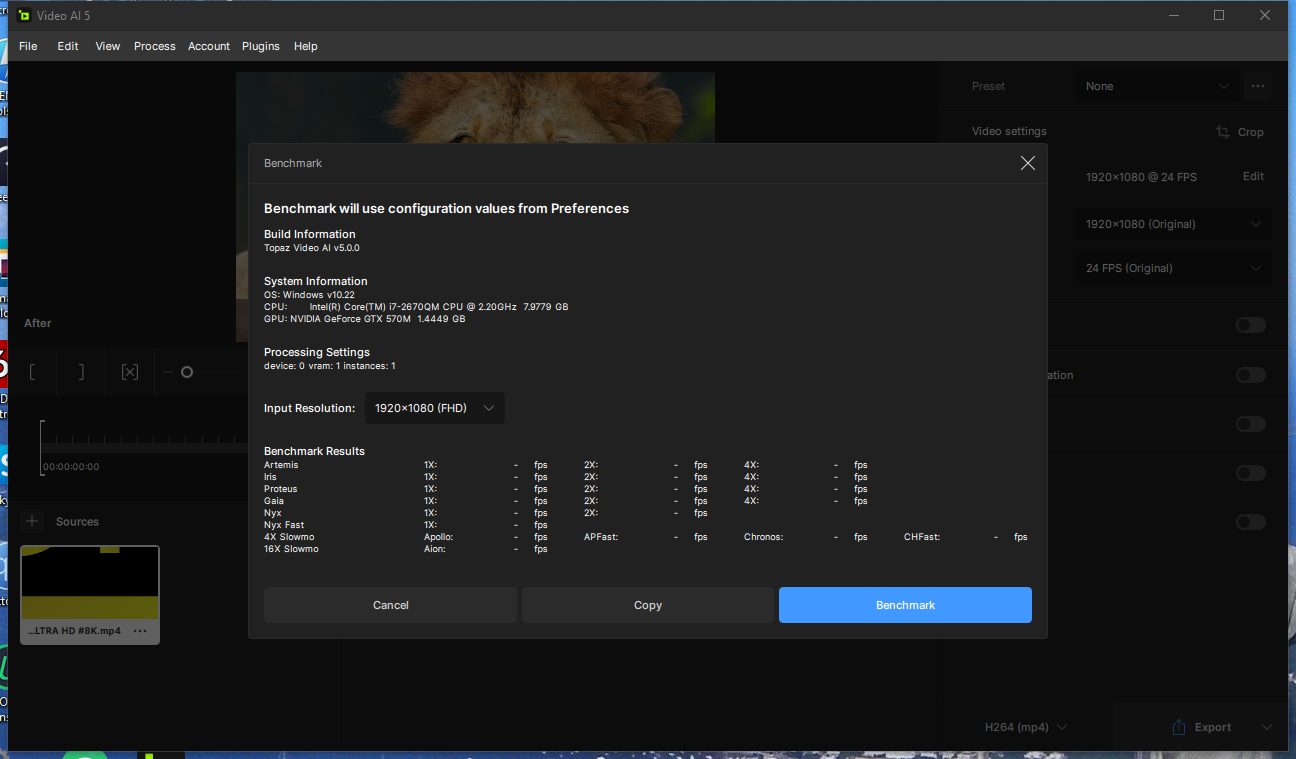The width and height of the screenshot is (1296, 759).
Task: Click the clear trim range icon
Action: (x=129, y=372)
